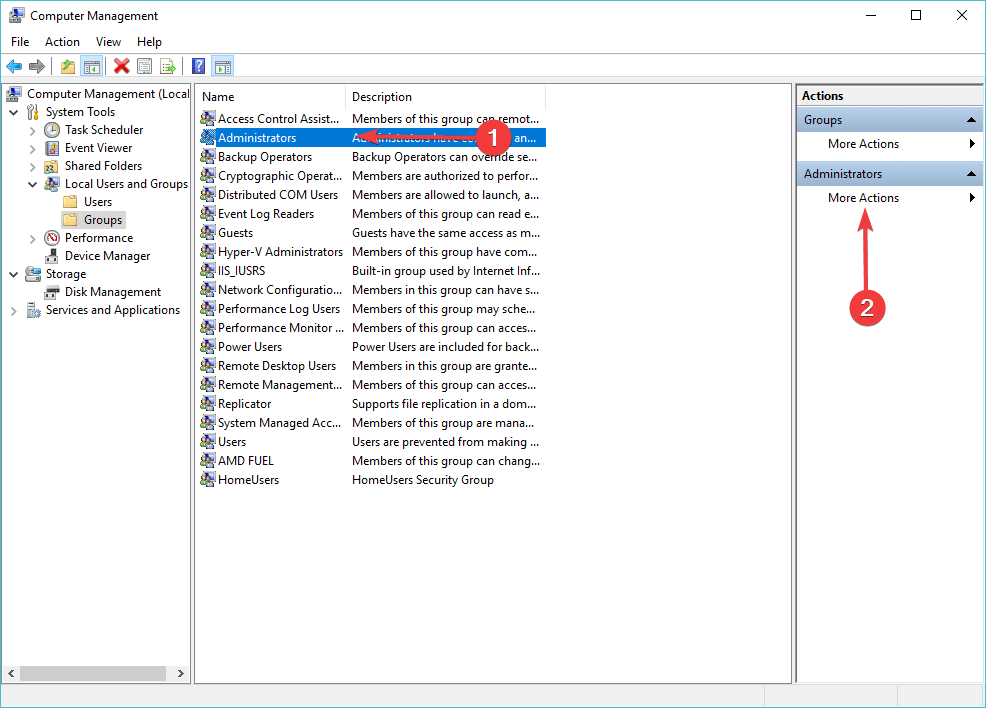The height and width of the screenshot is (708, 986).
Task: Click the Shared Folders tree icon
Action: click(52, 167)
